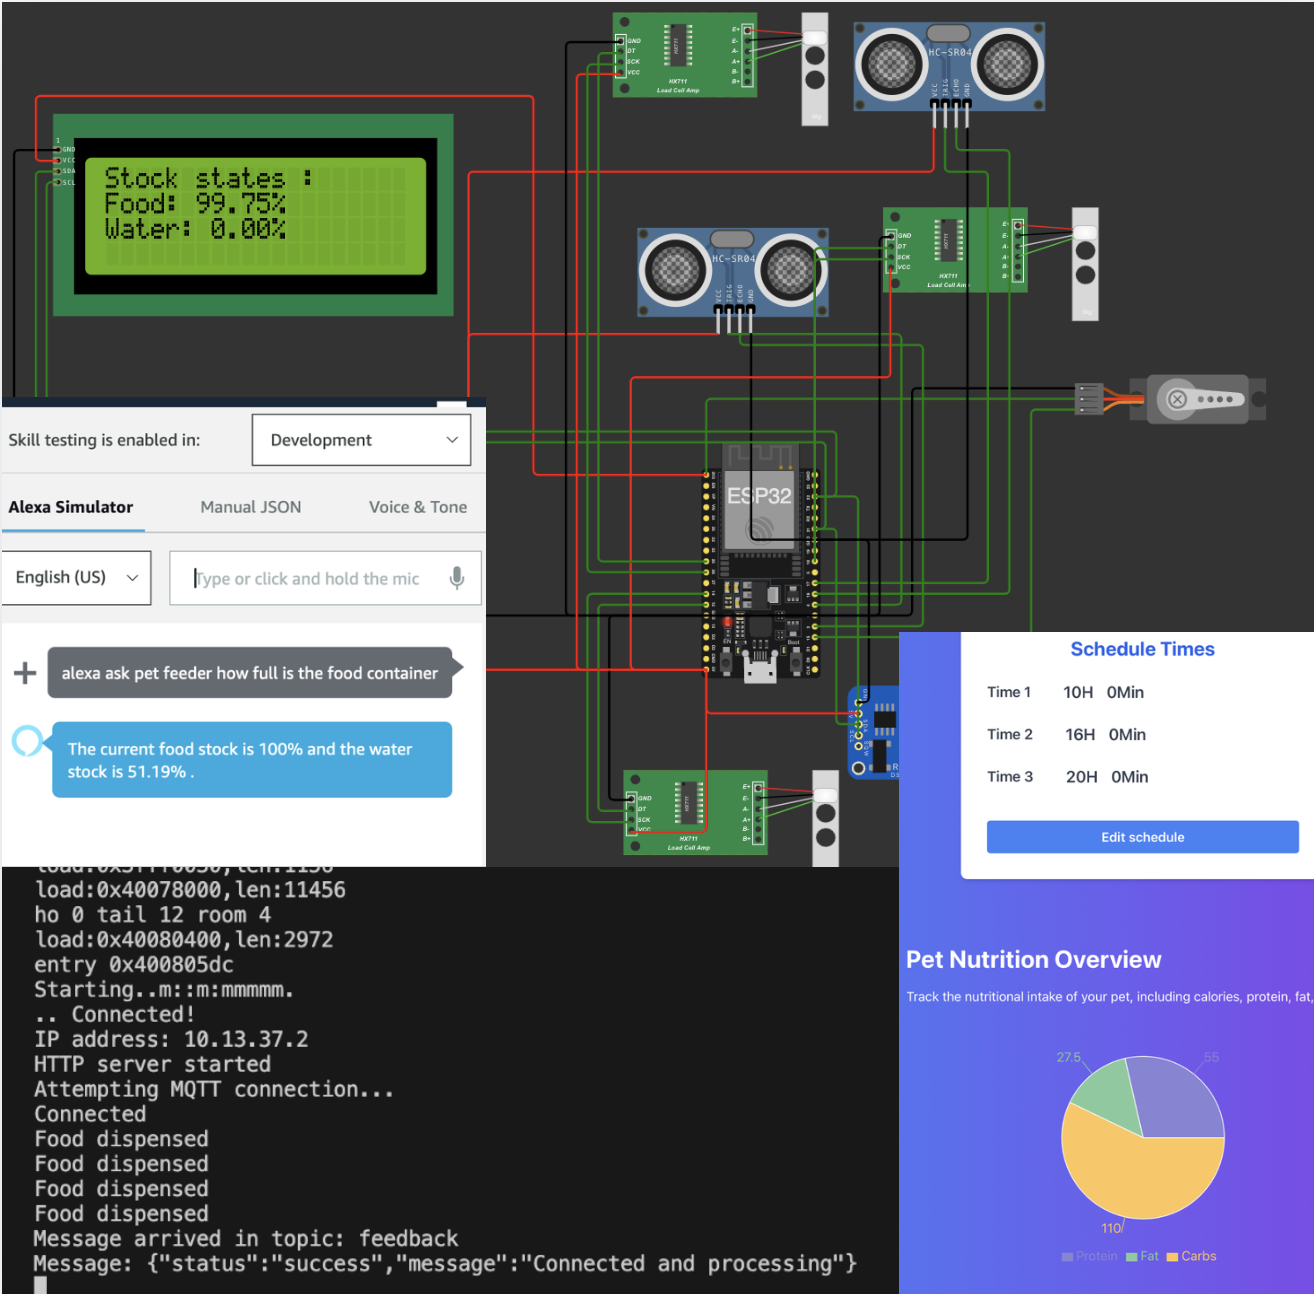Switch to the Manual JSON tab
The width and height of the screenshot is (1314, 1294).
pos(250,507)
